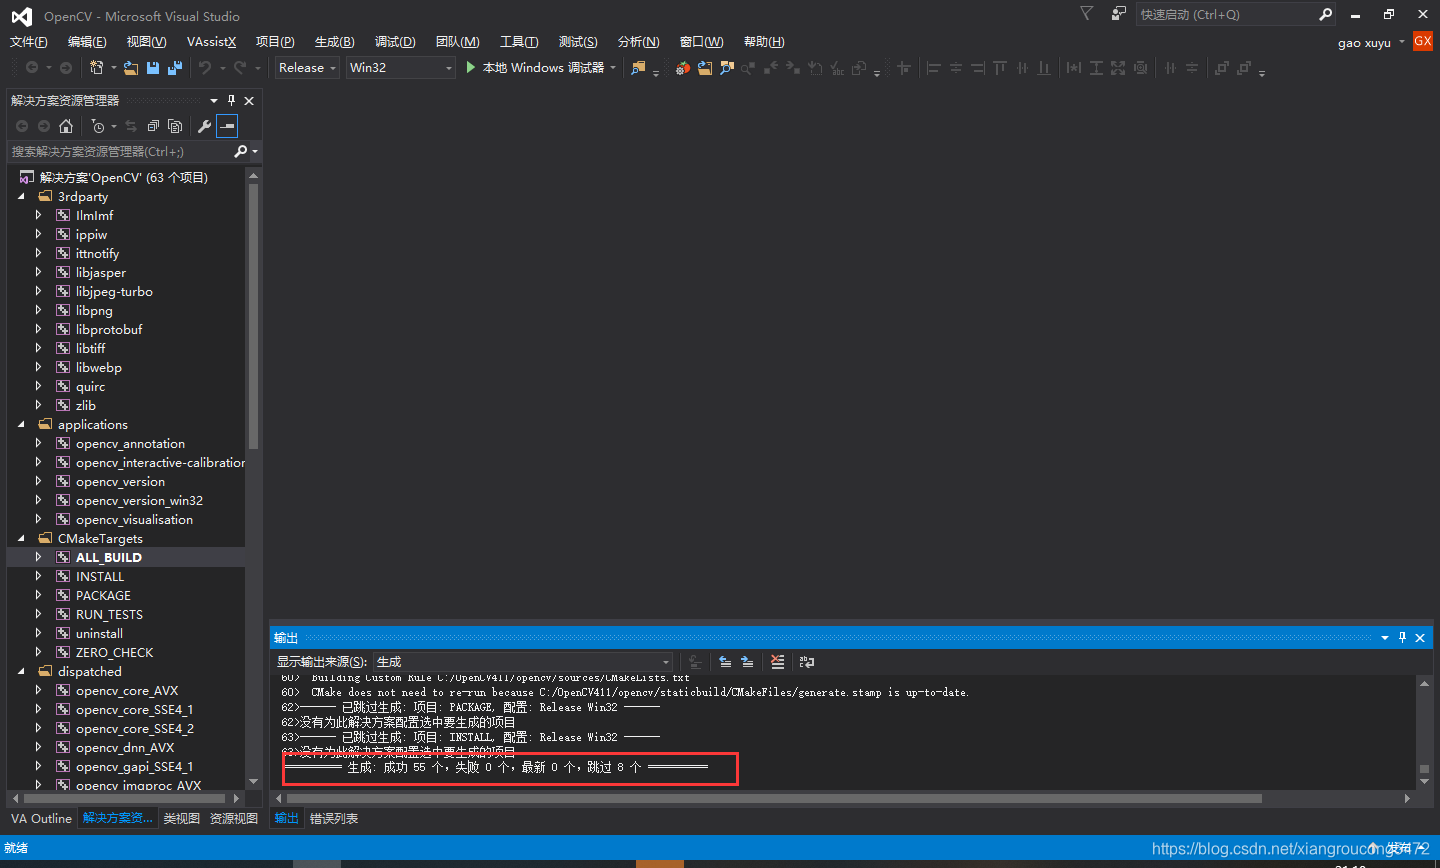
Task: Switch to the VA Outline tab
Action: 41,818
